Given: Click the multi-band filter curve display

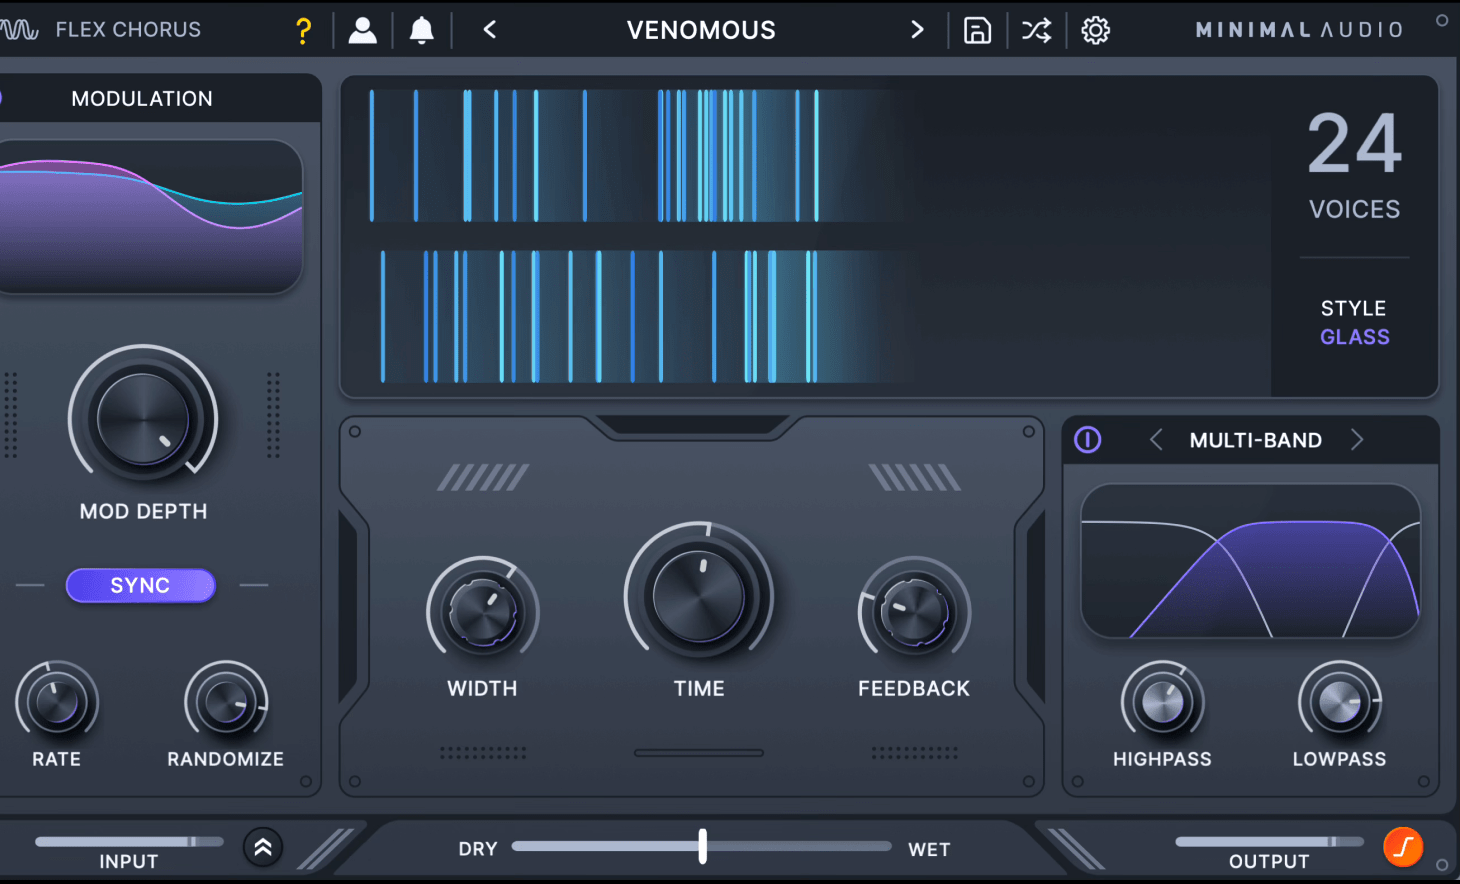Looking at the screenshot, I should point(1251,561).
